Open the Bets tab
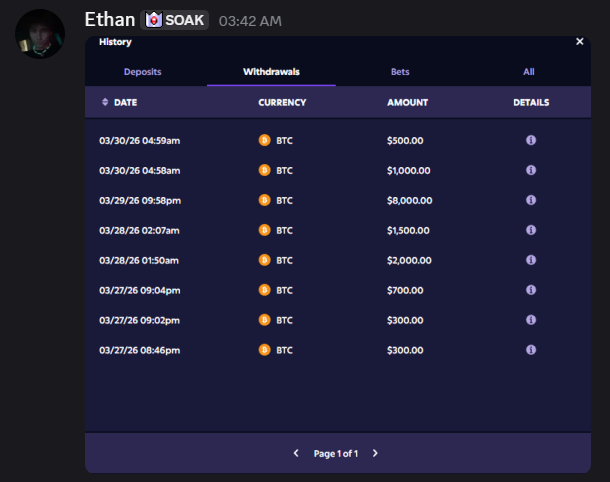 tap(400, 72)
